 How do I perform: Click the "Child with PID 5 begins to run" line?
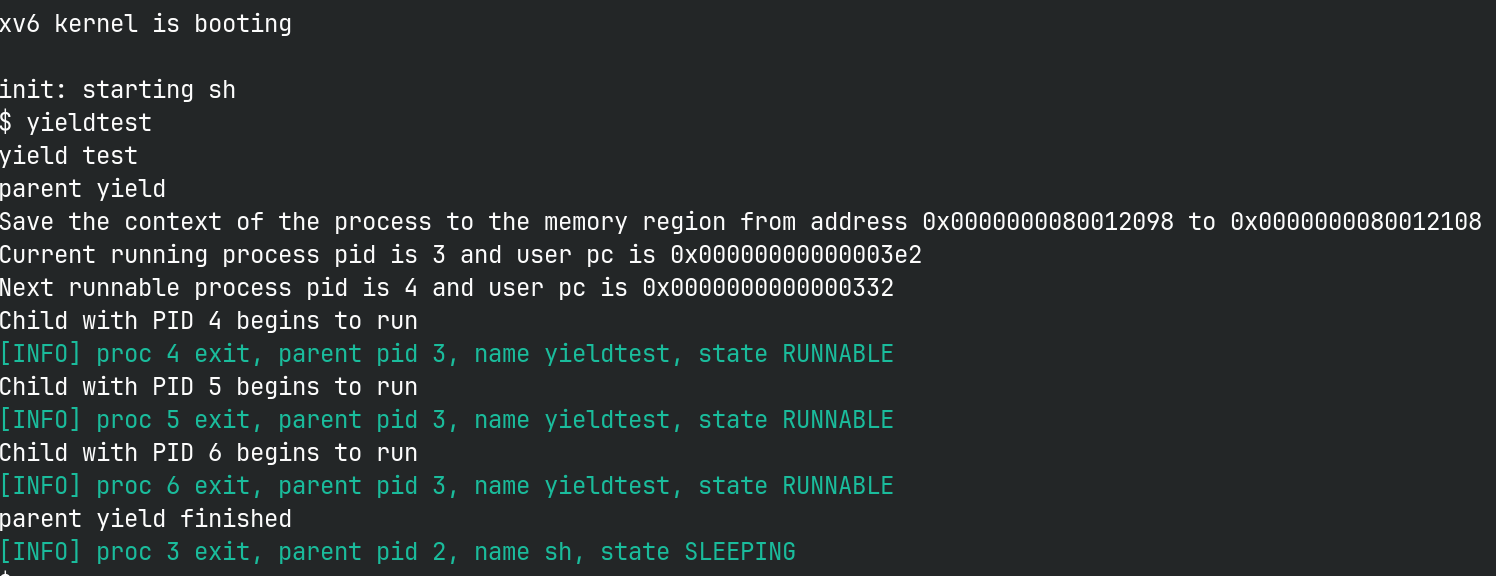pos(208,387)
